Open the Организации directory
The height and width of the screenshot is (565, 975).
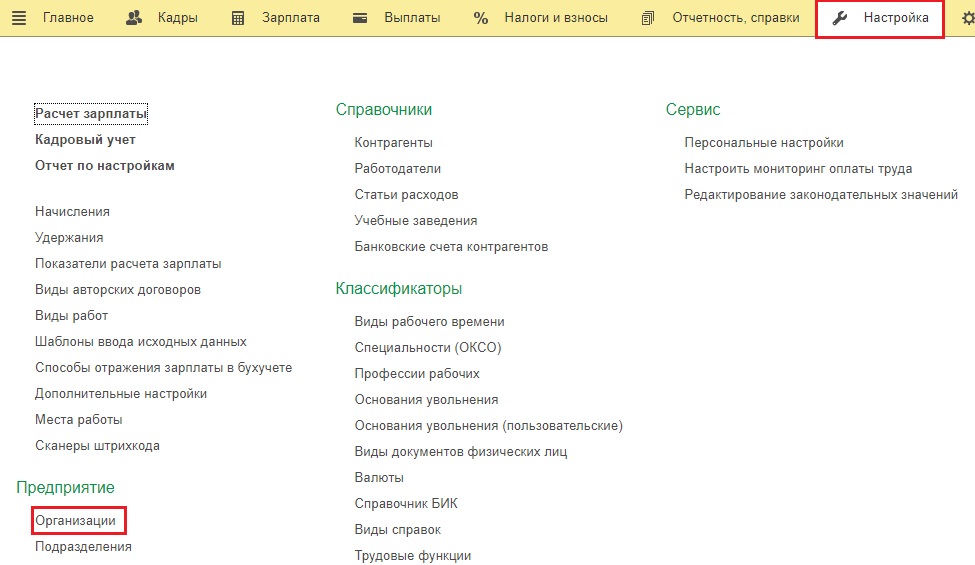pyautogui.click(x=75, y=521)
